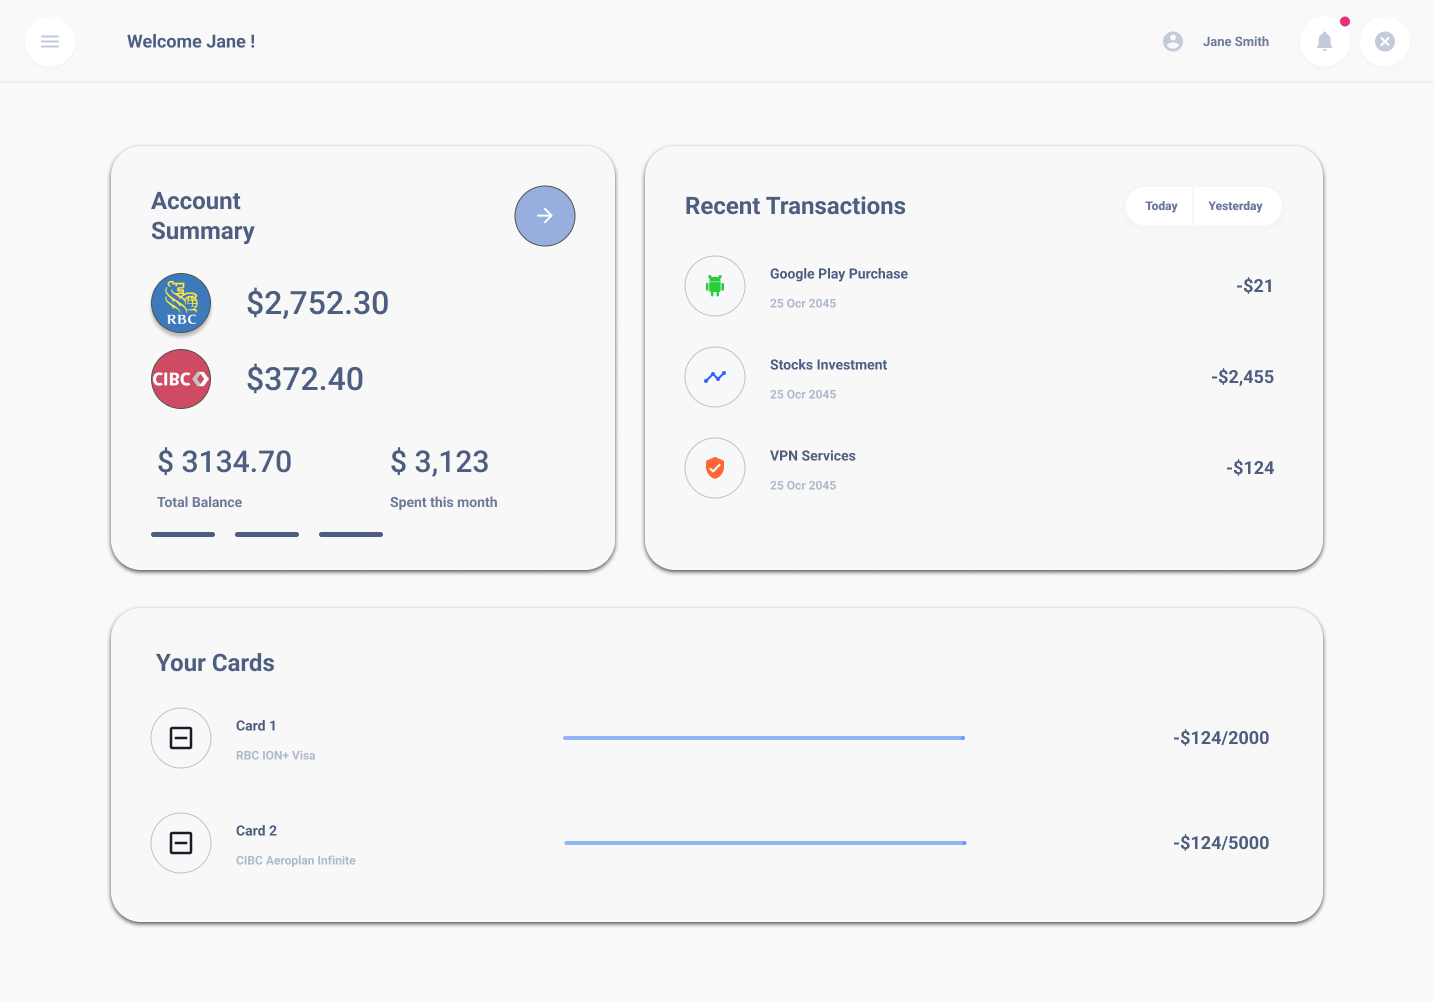This screenshot has width=1434, height=1002.
Task: Click the VPN Services shield icon
Action: click(715, 468)
